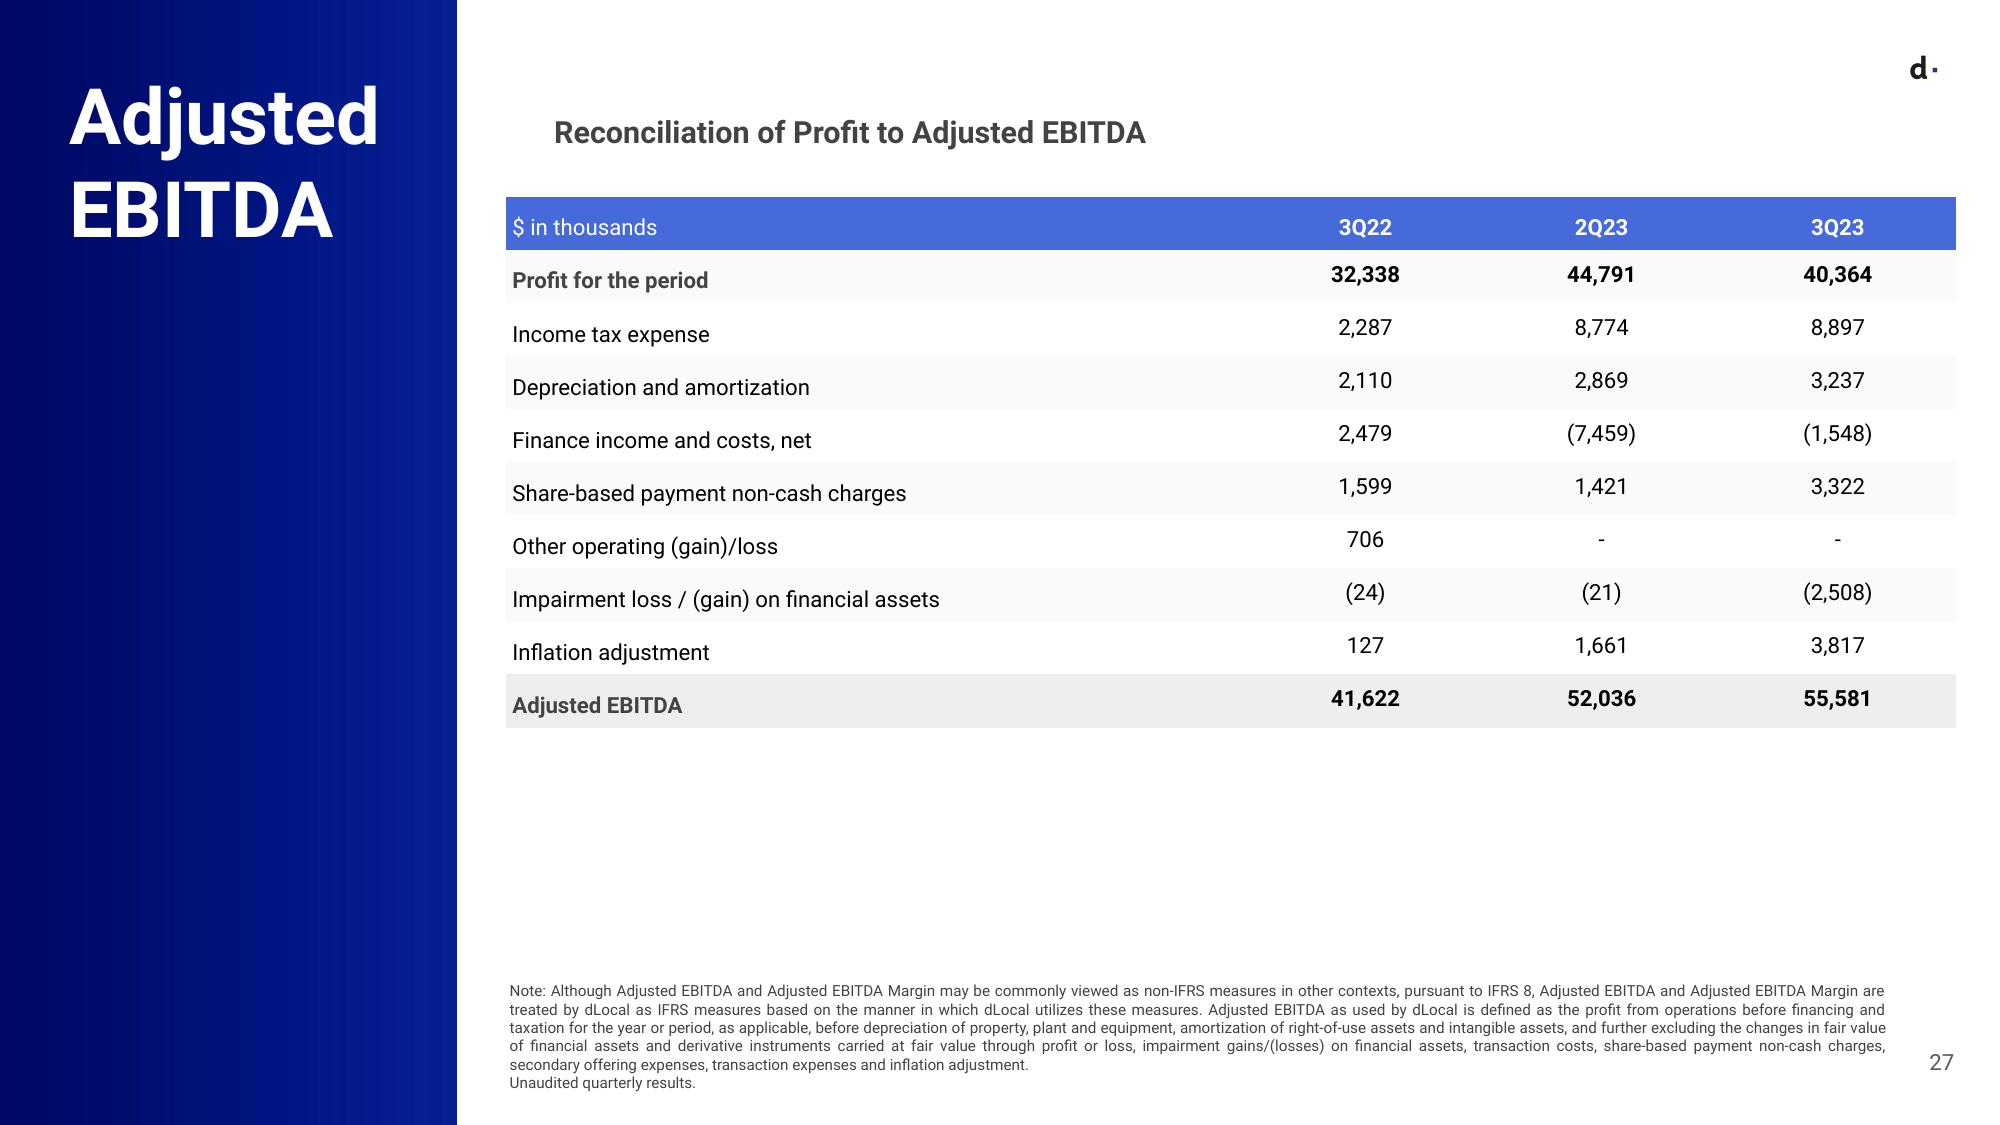Click Adjusted EBITDA total 52,036

[1601, 699]
